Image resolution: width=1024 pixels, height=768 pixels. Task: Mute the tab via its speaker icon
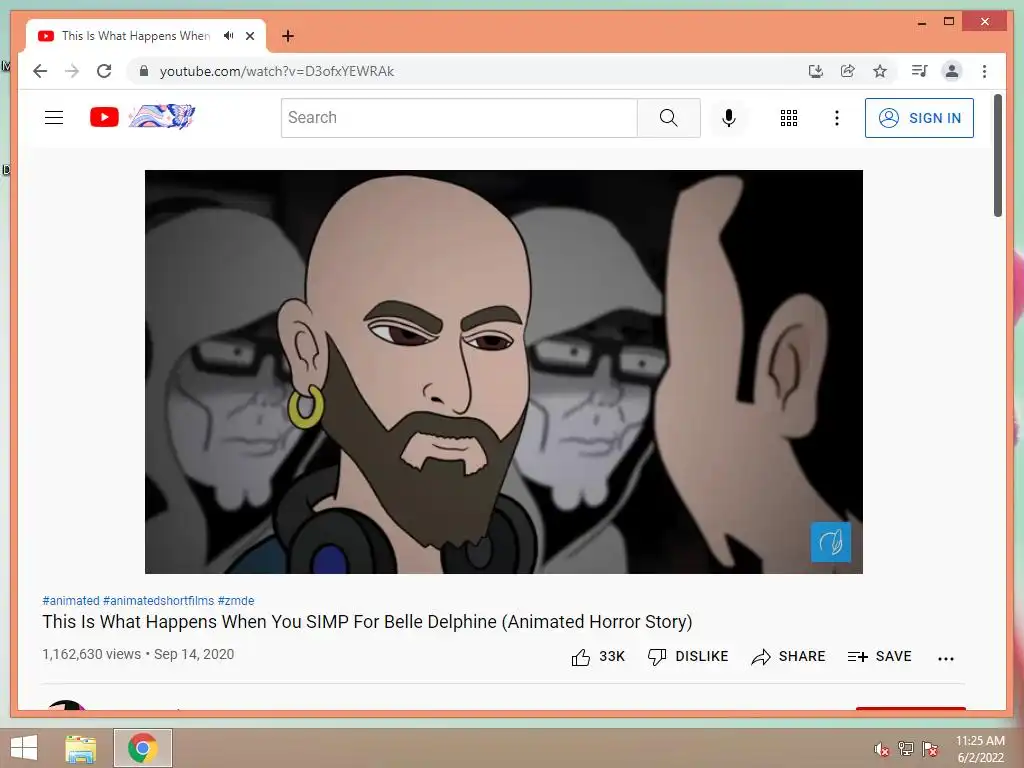click(229, 36)
